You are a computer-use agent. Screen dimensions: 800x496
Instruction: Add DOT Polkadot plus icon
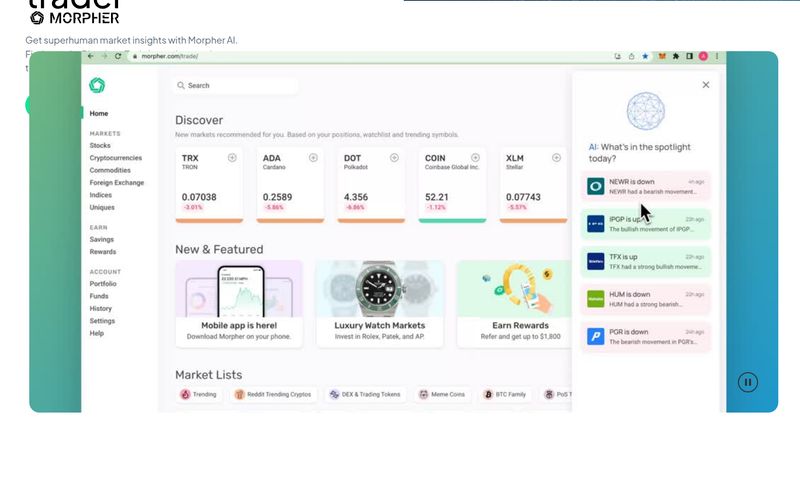coord(394,158)
